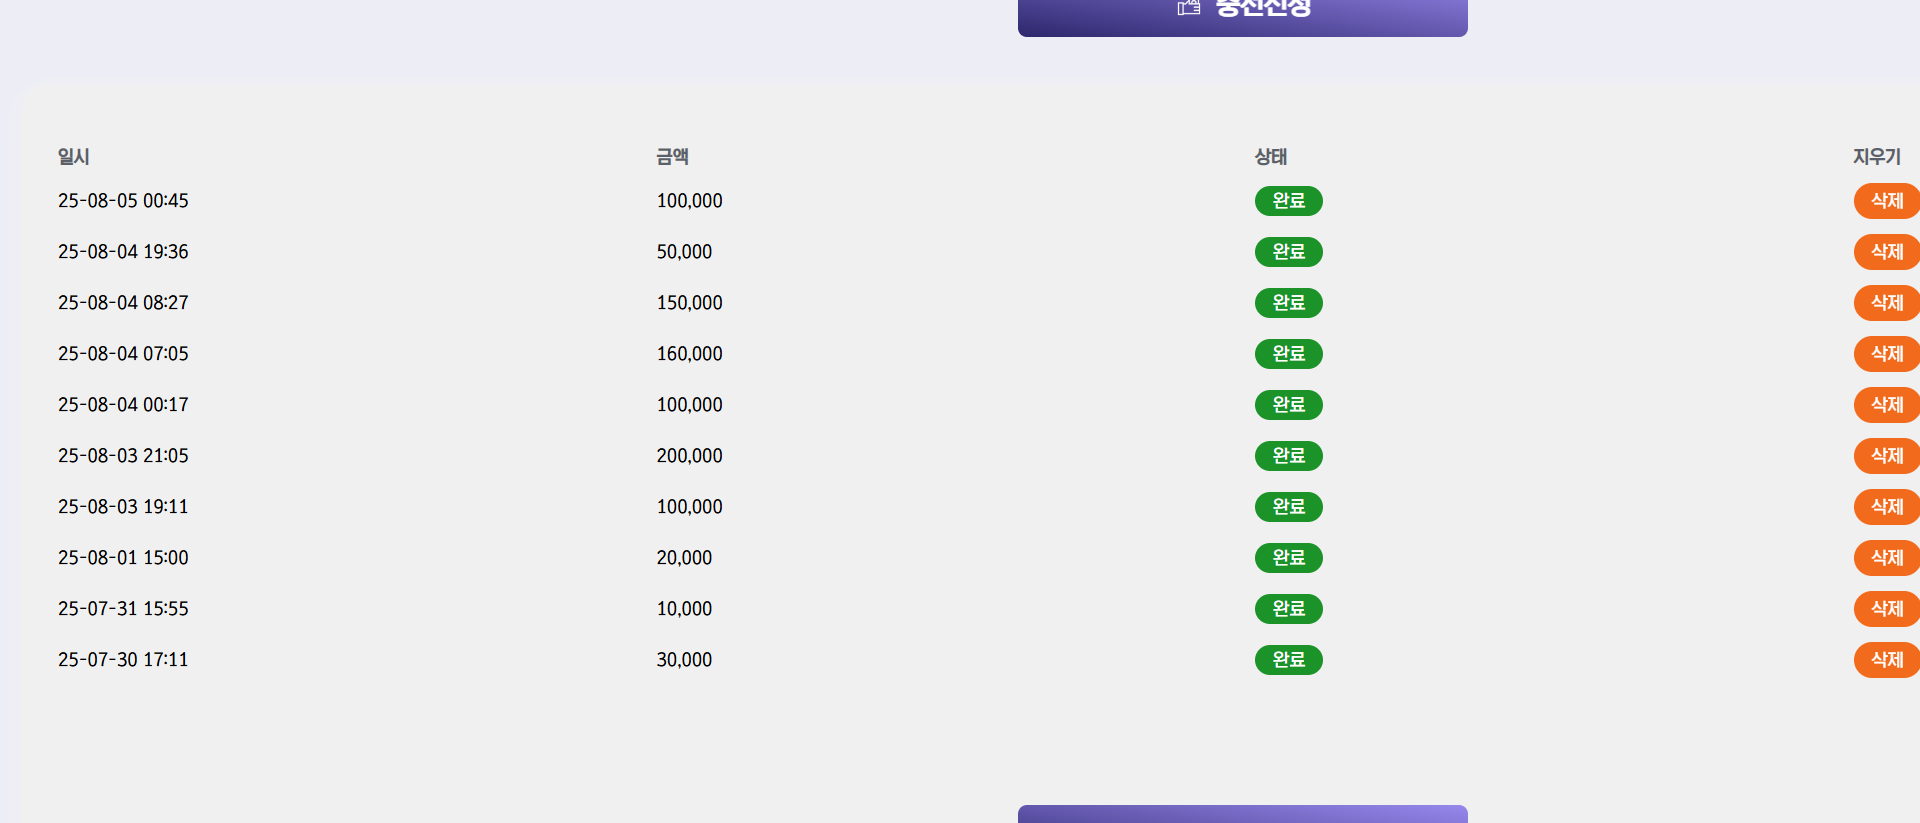Click the purple 충전신청 button at top
Image resolution: width=1920 pixels, height=823 pixels.
(x=1242, y=16)
